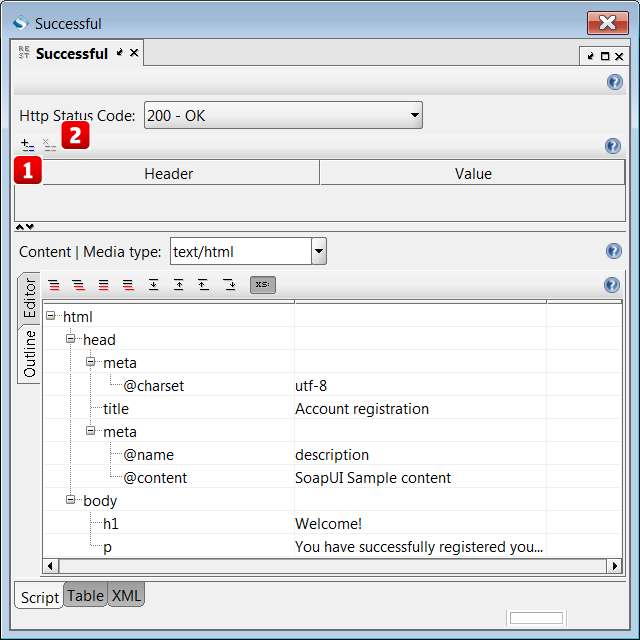Open help for the status code section
This screenshot has height=640, width=640.
tap(614, 82)
